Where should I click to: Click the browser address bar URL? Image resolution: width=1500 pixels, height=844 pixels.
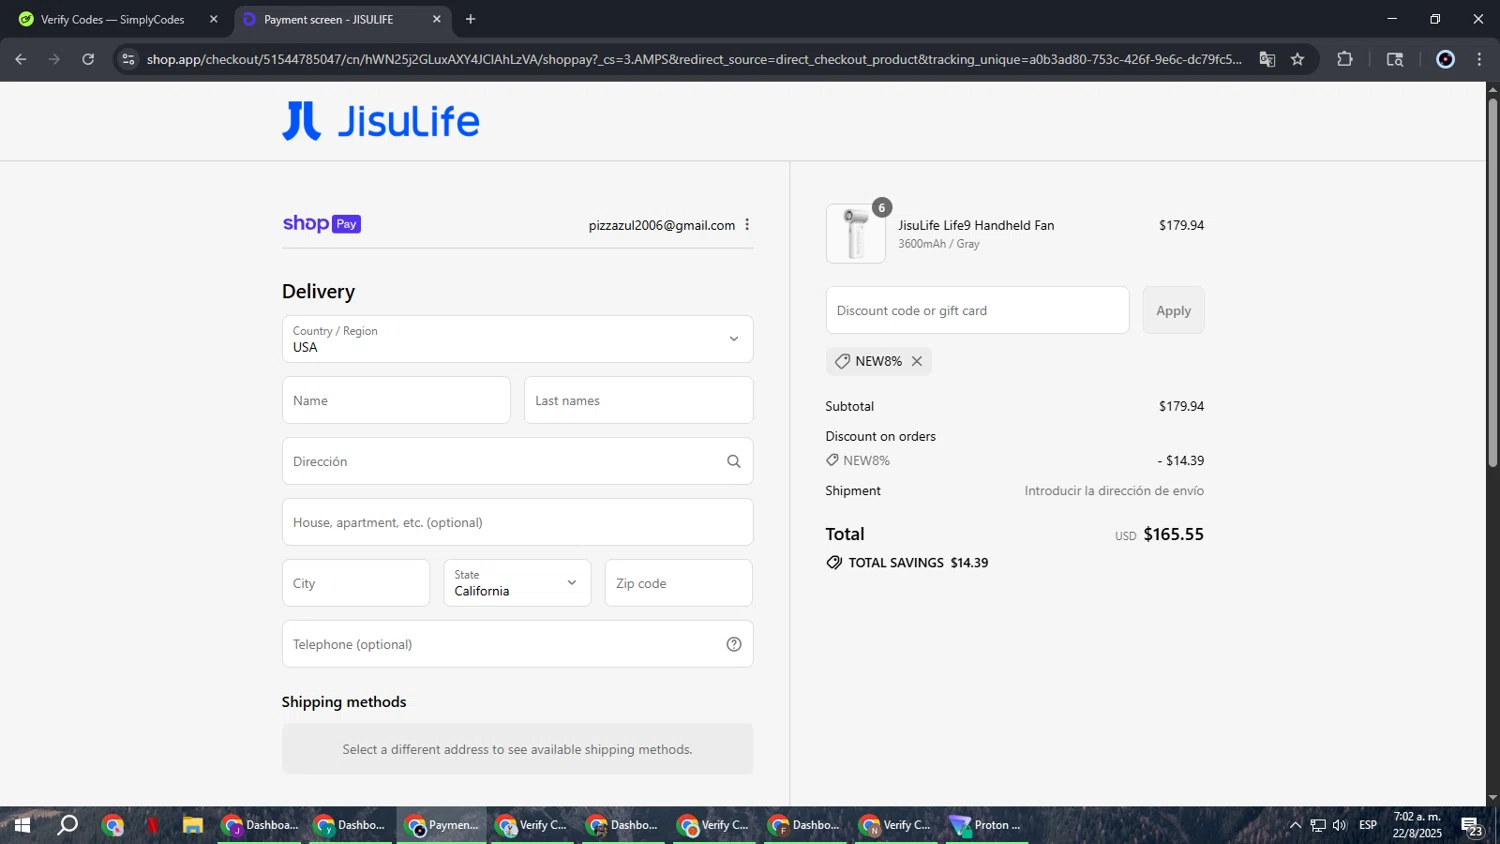[694, 59]
